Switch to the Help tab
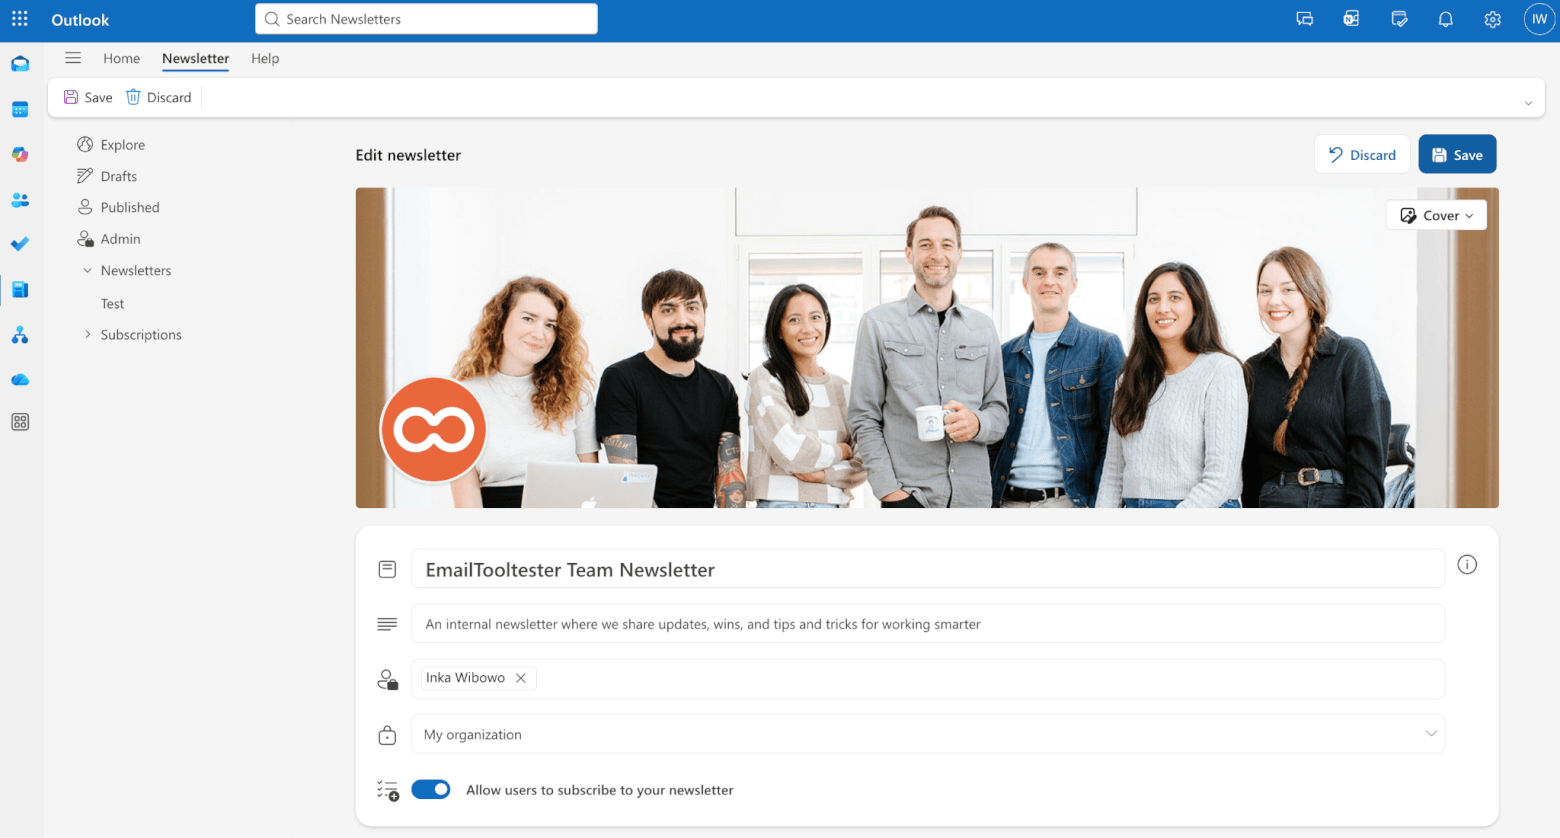This screenshot has height=838, width=1560. coord(265,58)
